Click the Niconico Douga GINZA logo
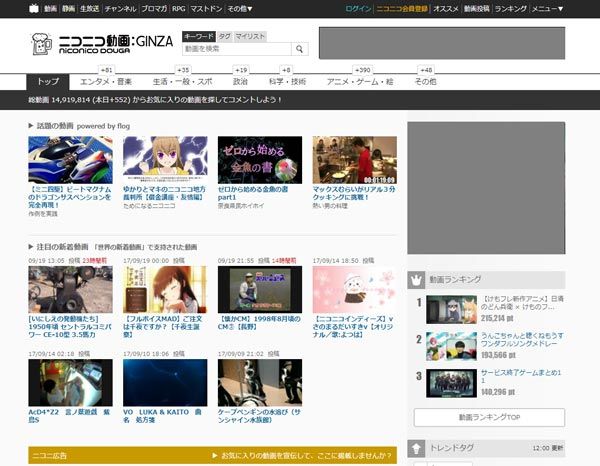 pyautogui.click(x=101, y=45)
